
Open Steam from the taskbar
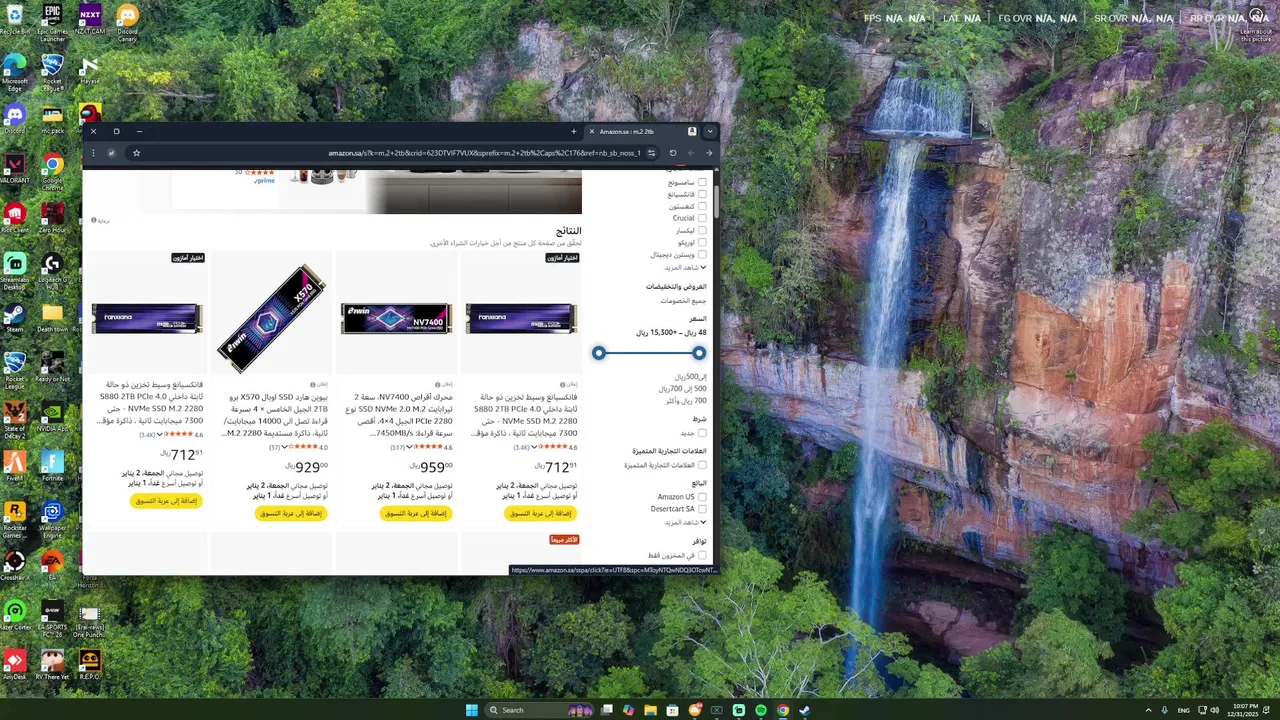[805, 710]
